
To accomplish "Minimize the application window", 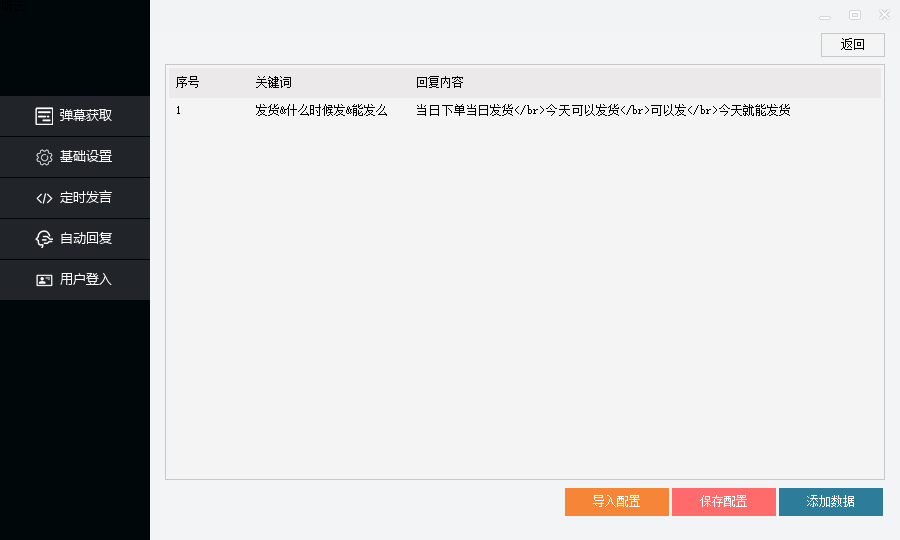I will (825, 16).
